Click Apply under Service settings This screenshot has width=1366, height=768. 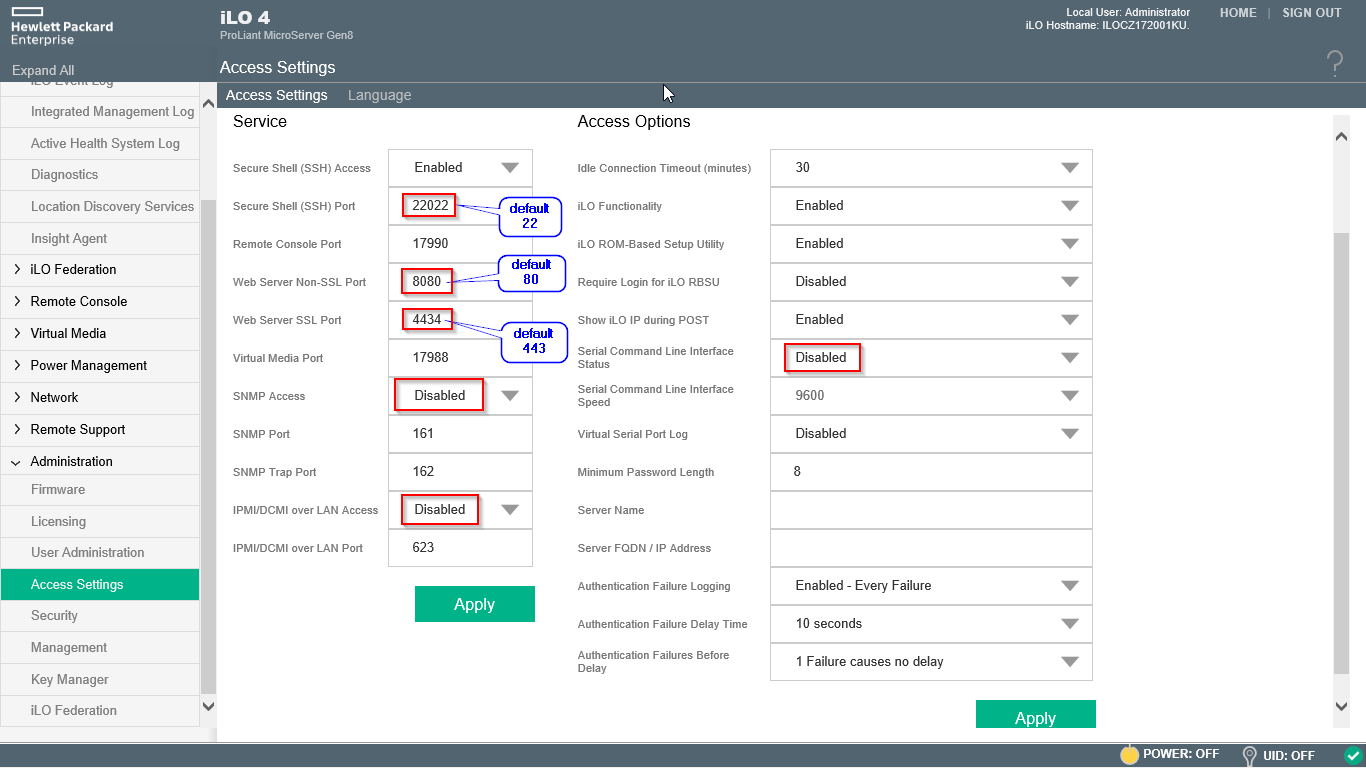tap(475, 604)
